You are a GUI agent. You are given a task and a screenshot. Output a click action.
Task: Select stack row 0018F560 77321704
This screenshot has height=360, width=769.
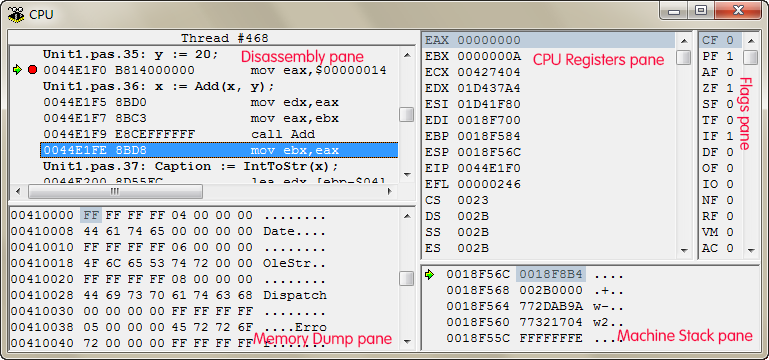pyautogui.click(x=535, y=322)
